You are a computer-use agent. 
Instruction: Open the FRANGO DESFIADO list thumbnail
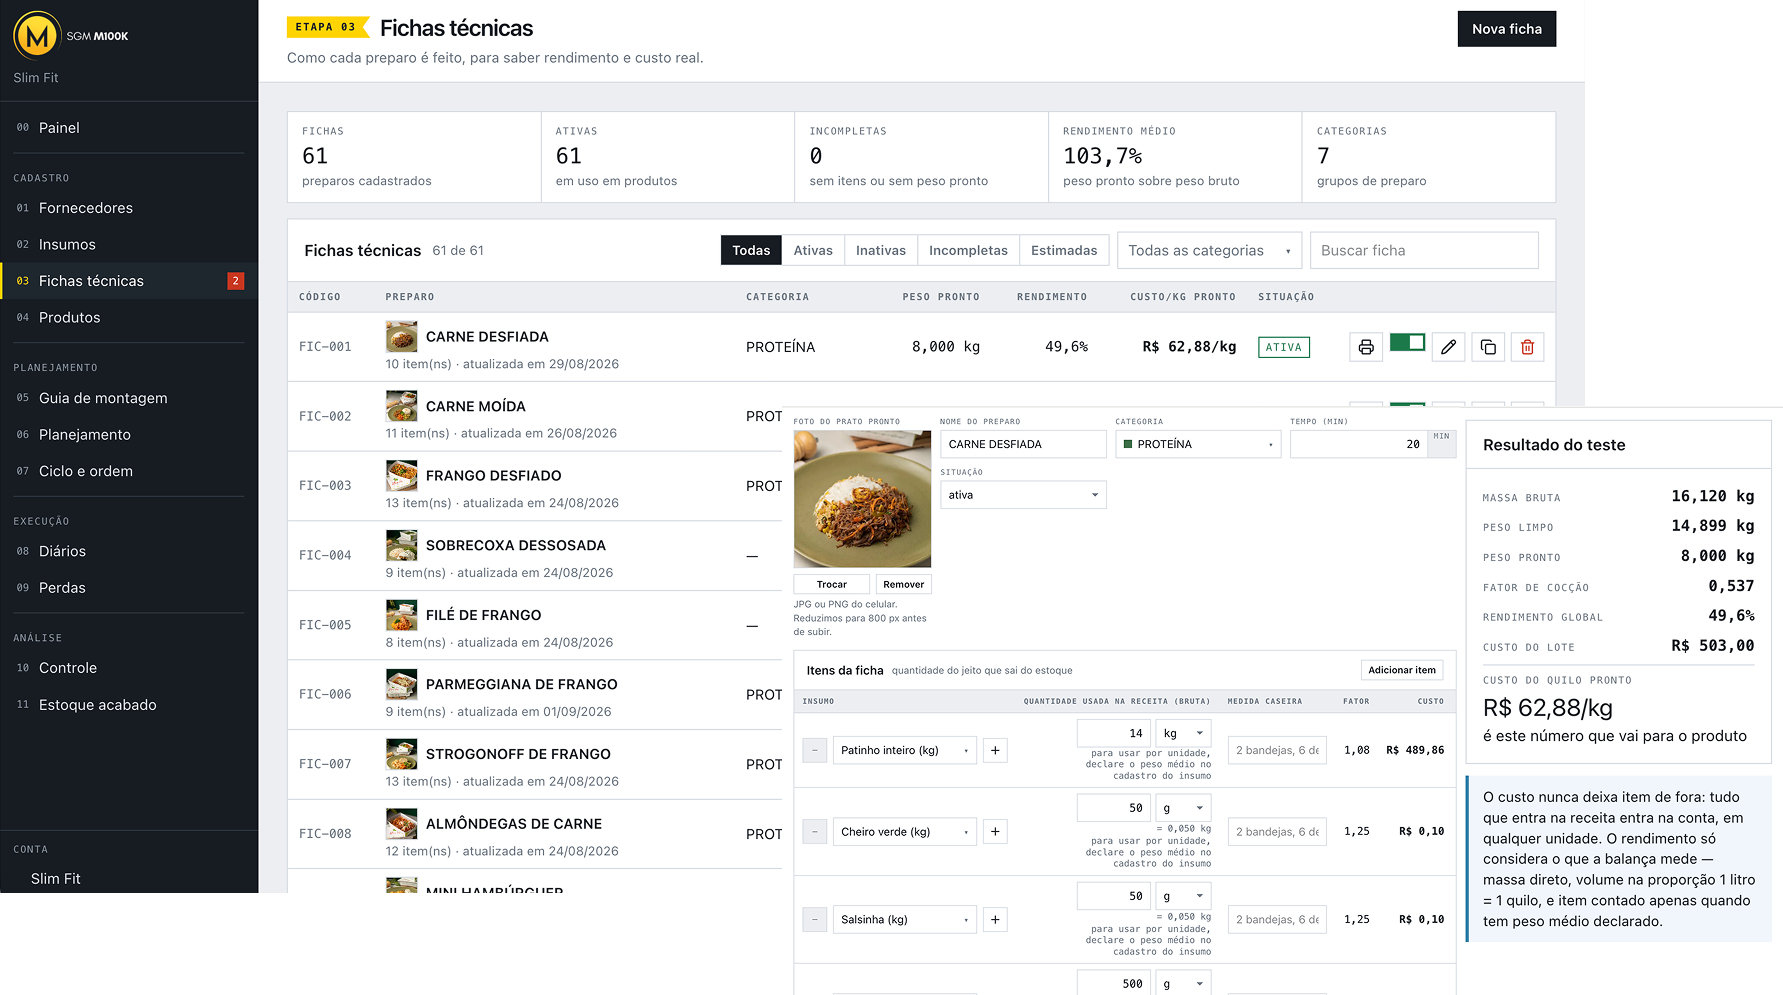(402, 475)
